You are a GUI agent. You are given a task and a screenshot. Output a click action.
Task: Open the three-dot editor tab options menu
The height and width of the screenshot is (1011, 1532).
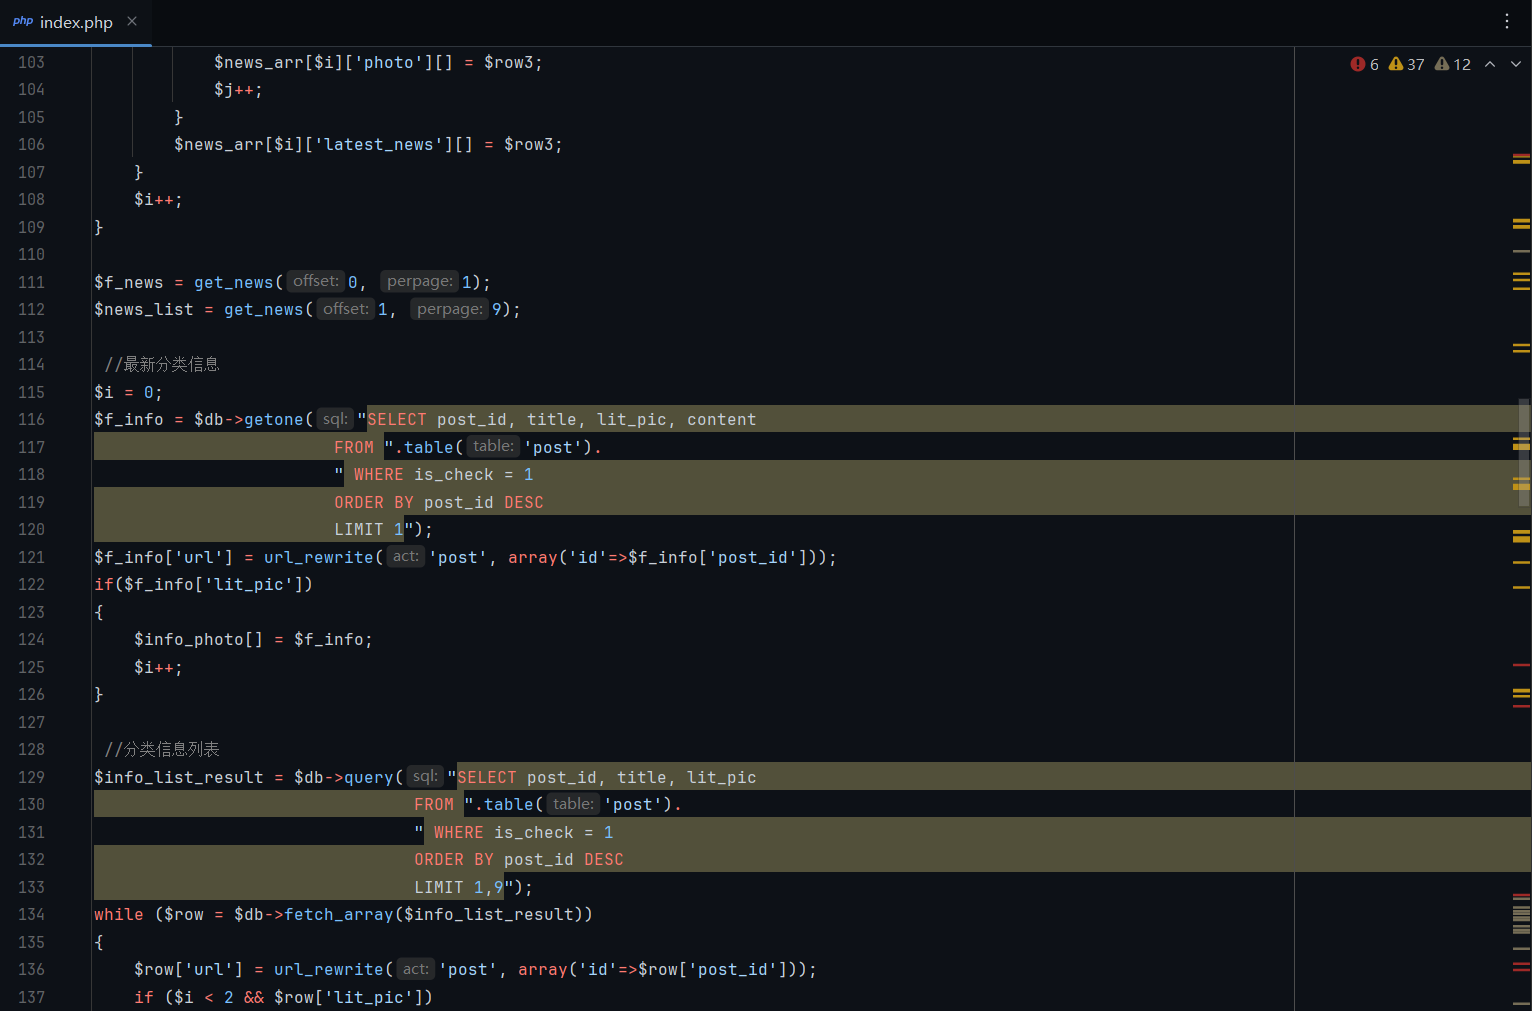point(1507,21)
